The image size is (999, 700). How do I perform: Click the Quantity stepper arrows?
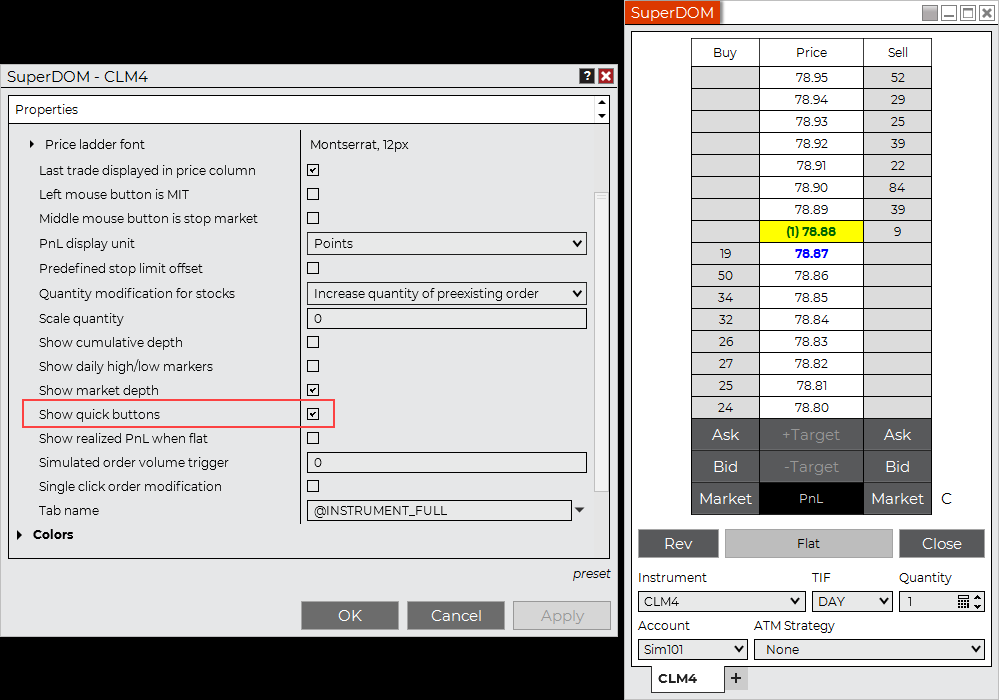(977, 601)
